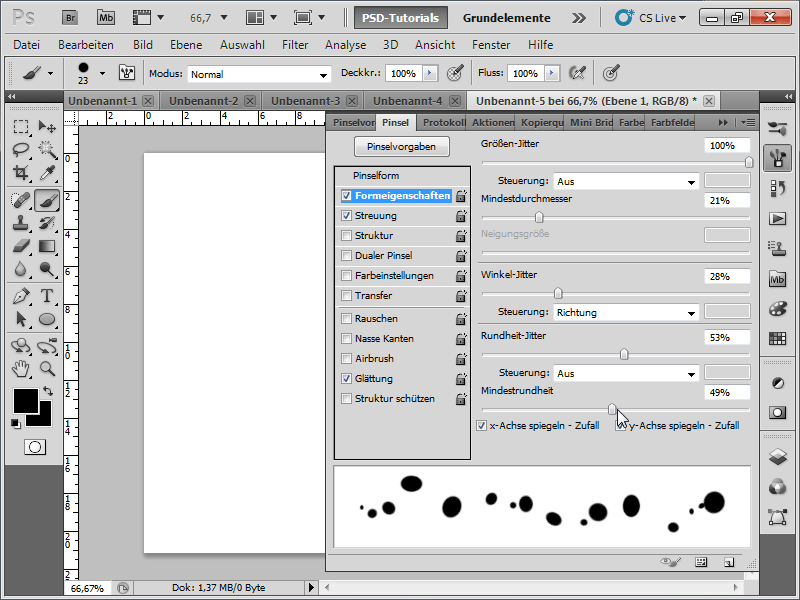Switch to the Farbfelder panel tab
The image size is (800, 600).
(672, 122)
